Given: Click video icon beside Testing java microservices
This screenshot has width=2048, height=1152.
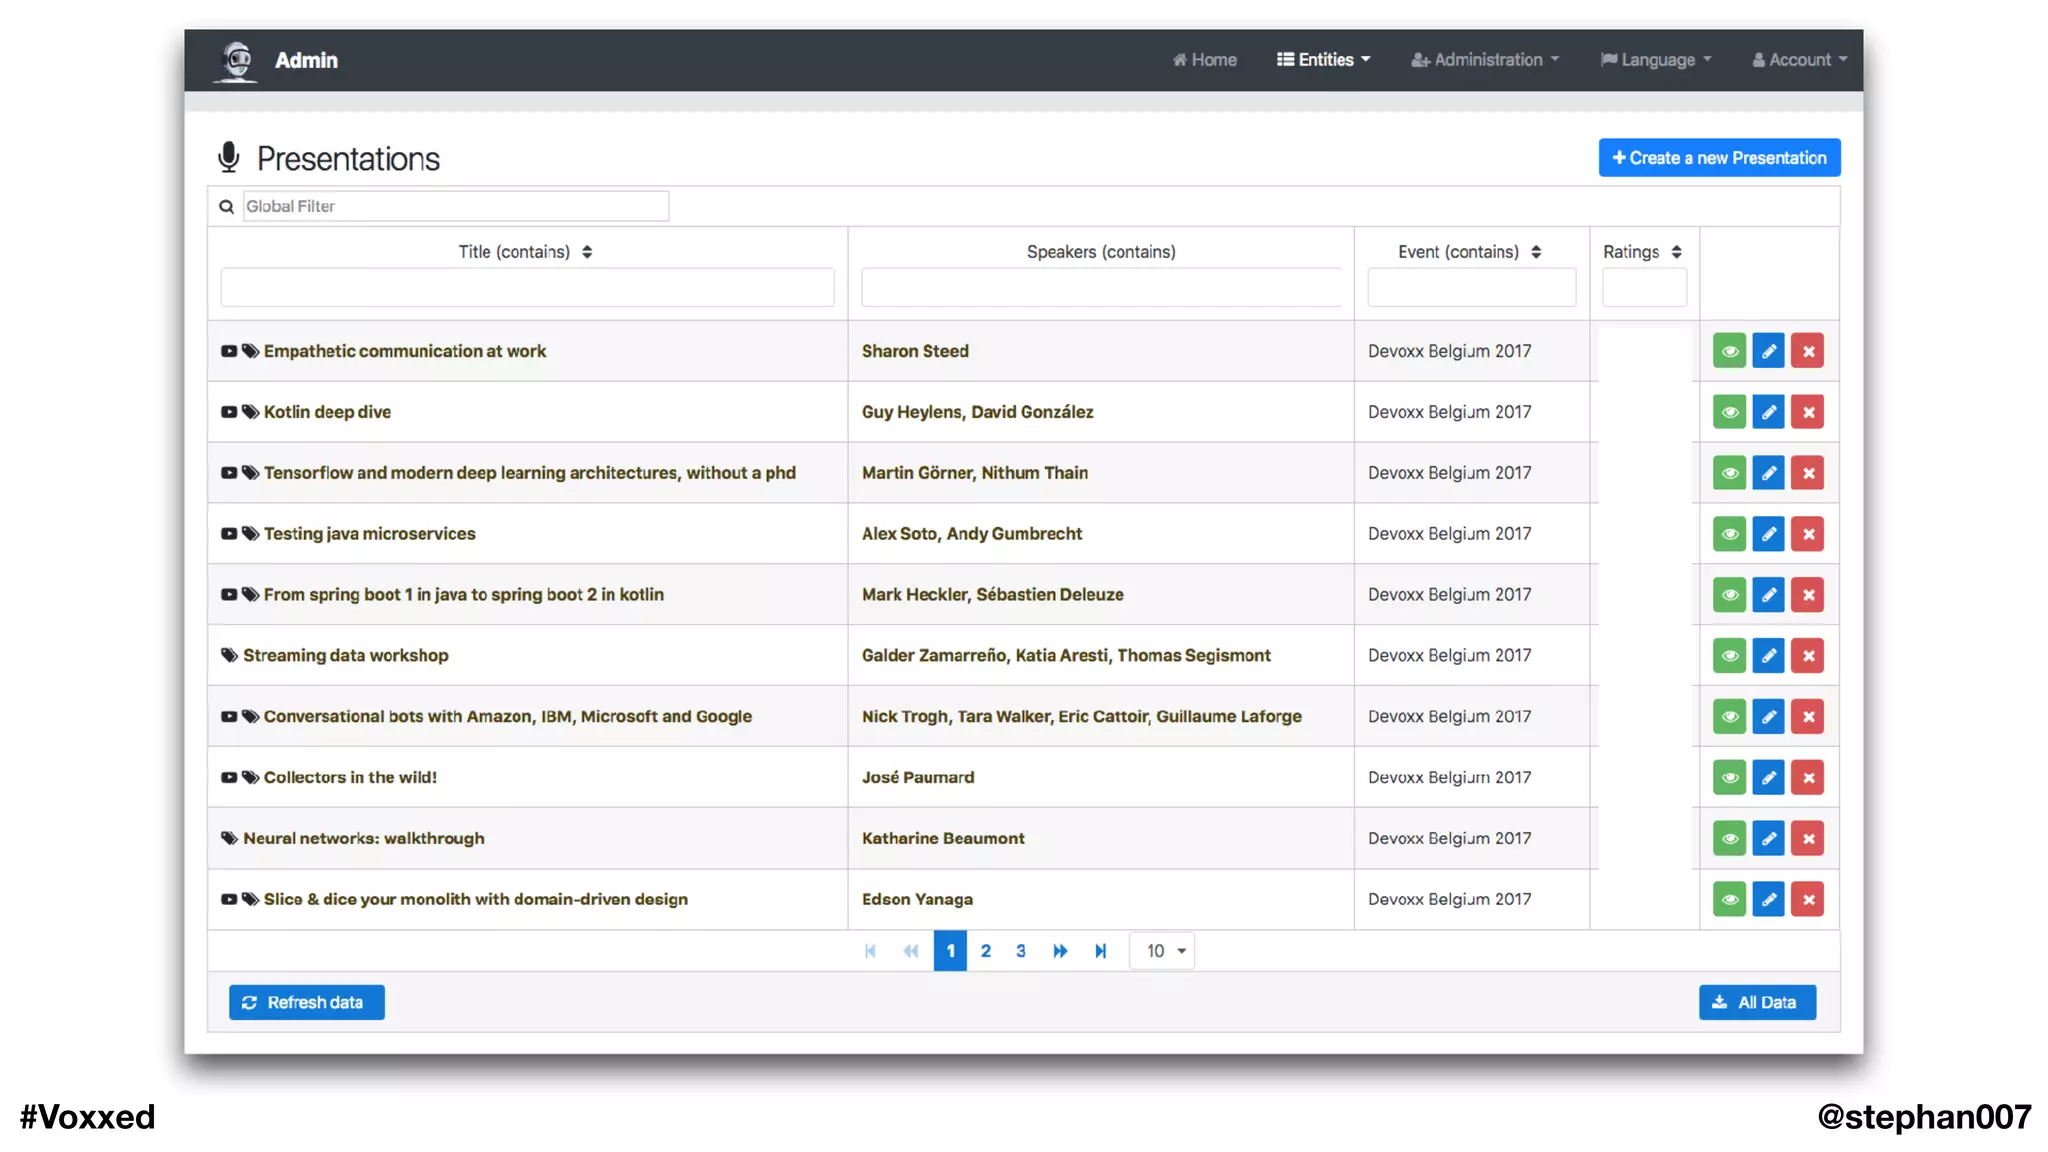Looking at the screenshot, I should tap(229, 534).
